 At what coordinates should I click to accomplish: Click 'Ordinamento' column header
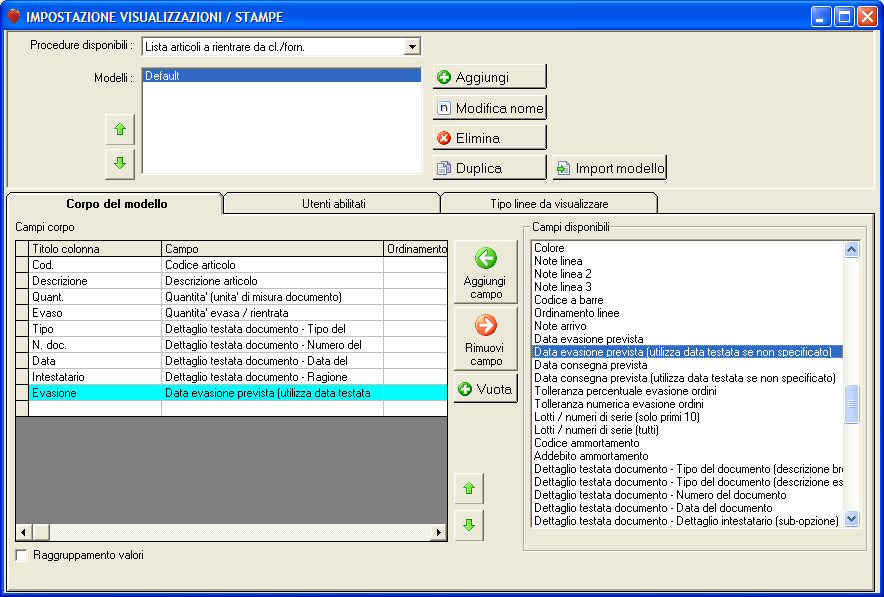pos(416,249)
